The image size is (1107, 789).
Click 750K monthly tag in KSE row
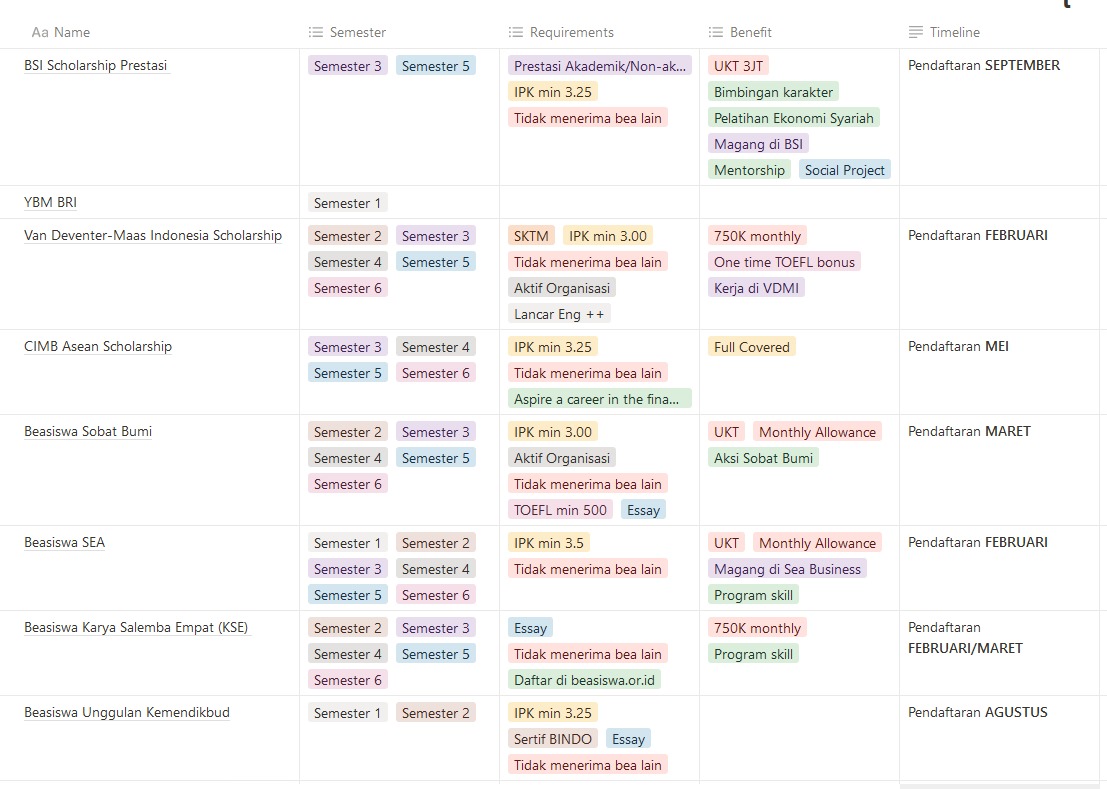click(758, 628)
